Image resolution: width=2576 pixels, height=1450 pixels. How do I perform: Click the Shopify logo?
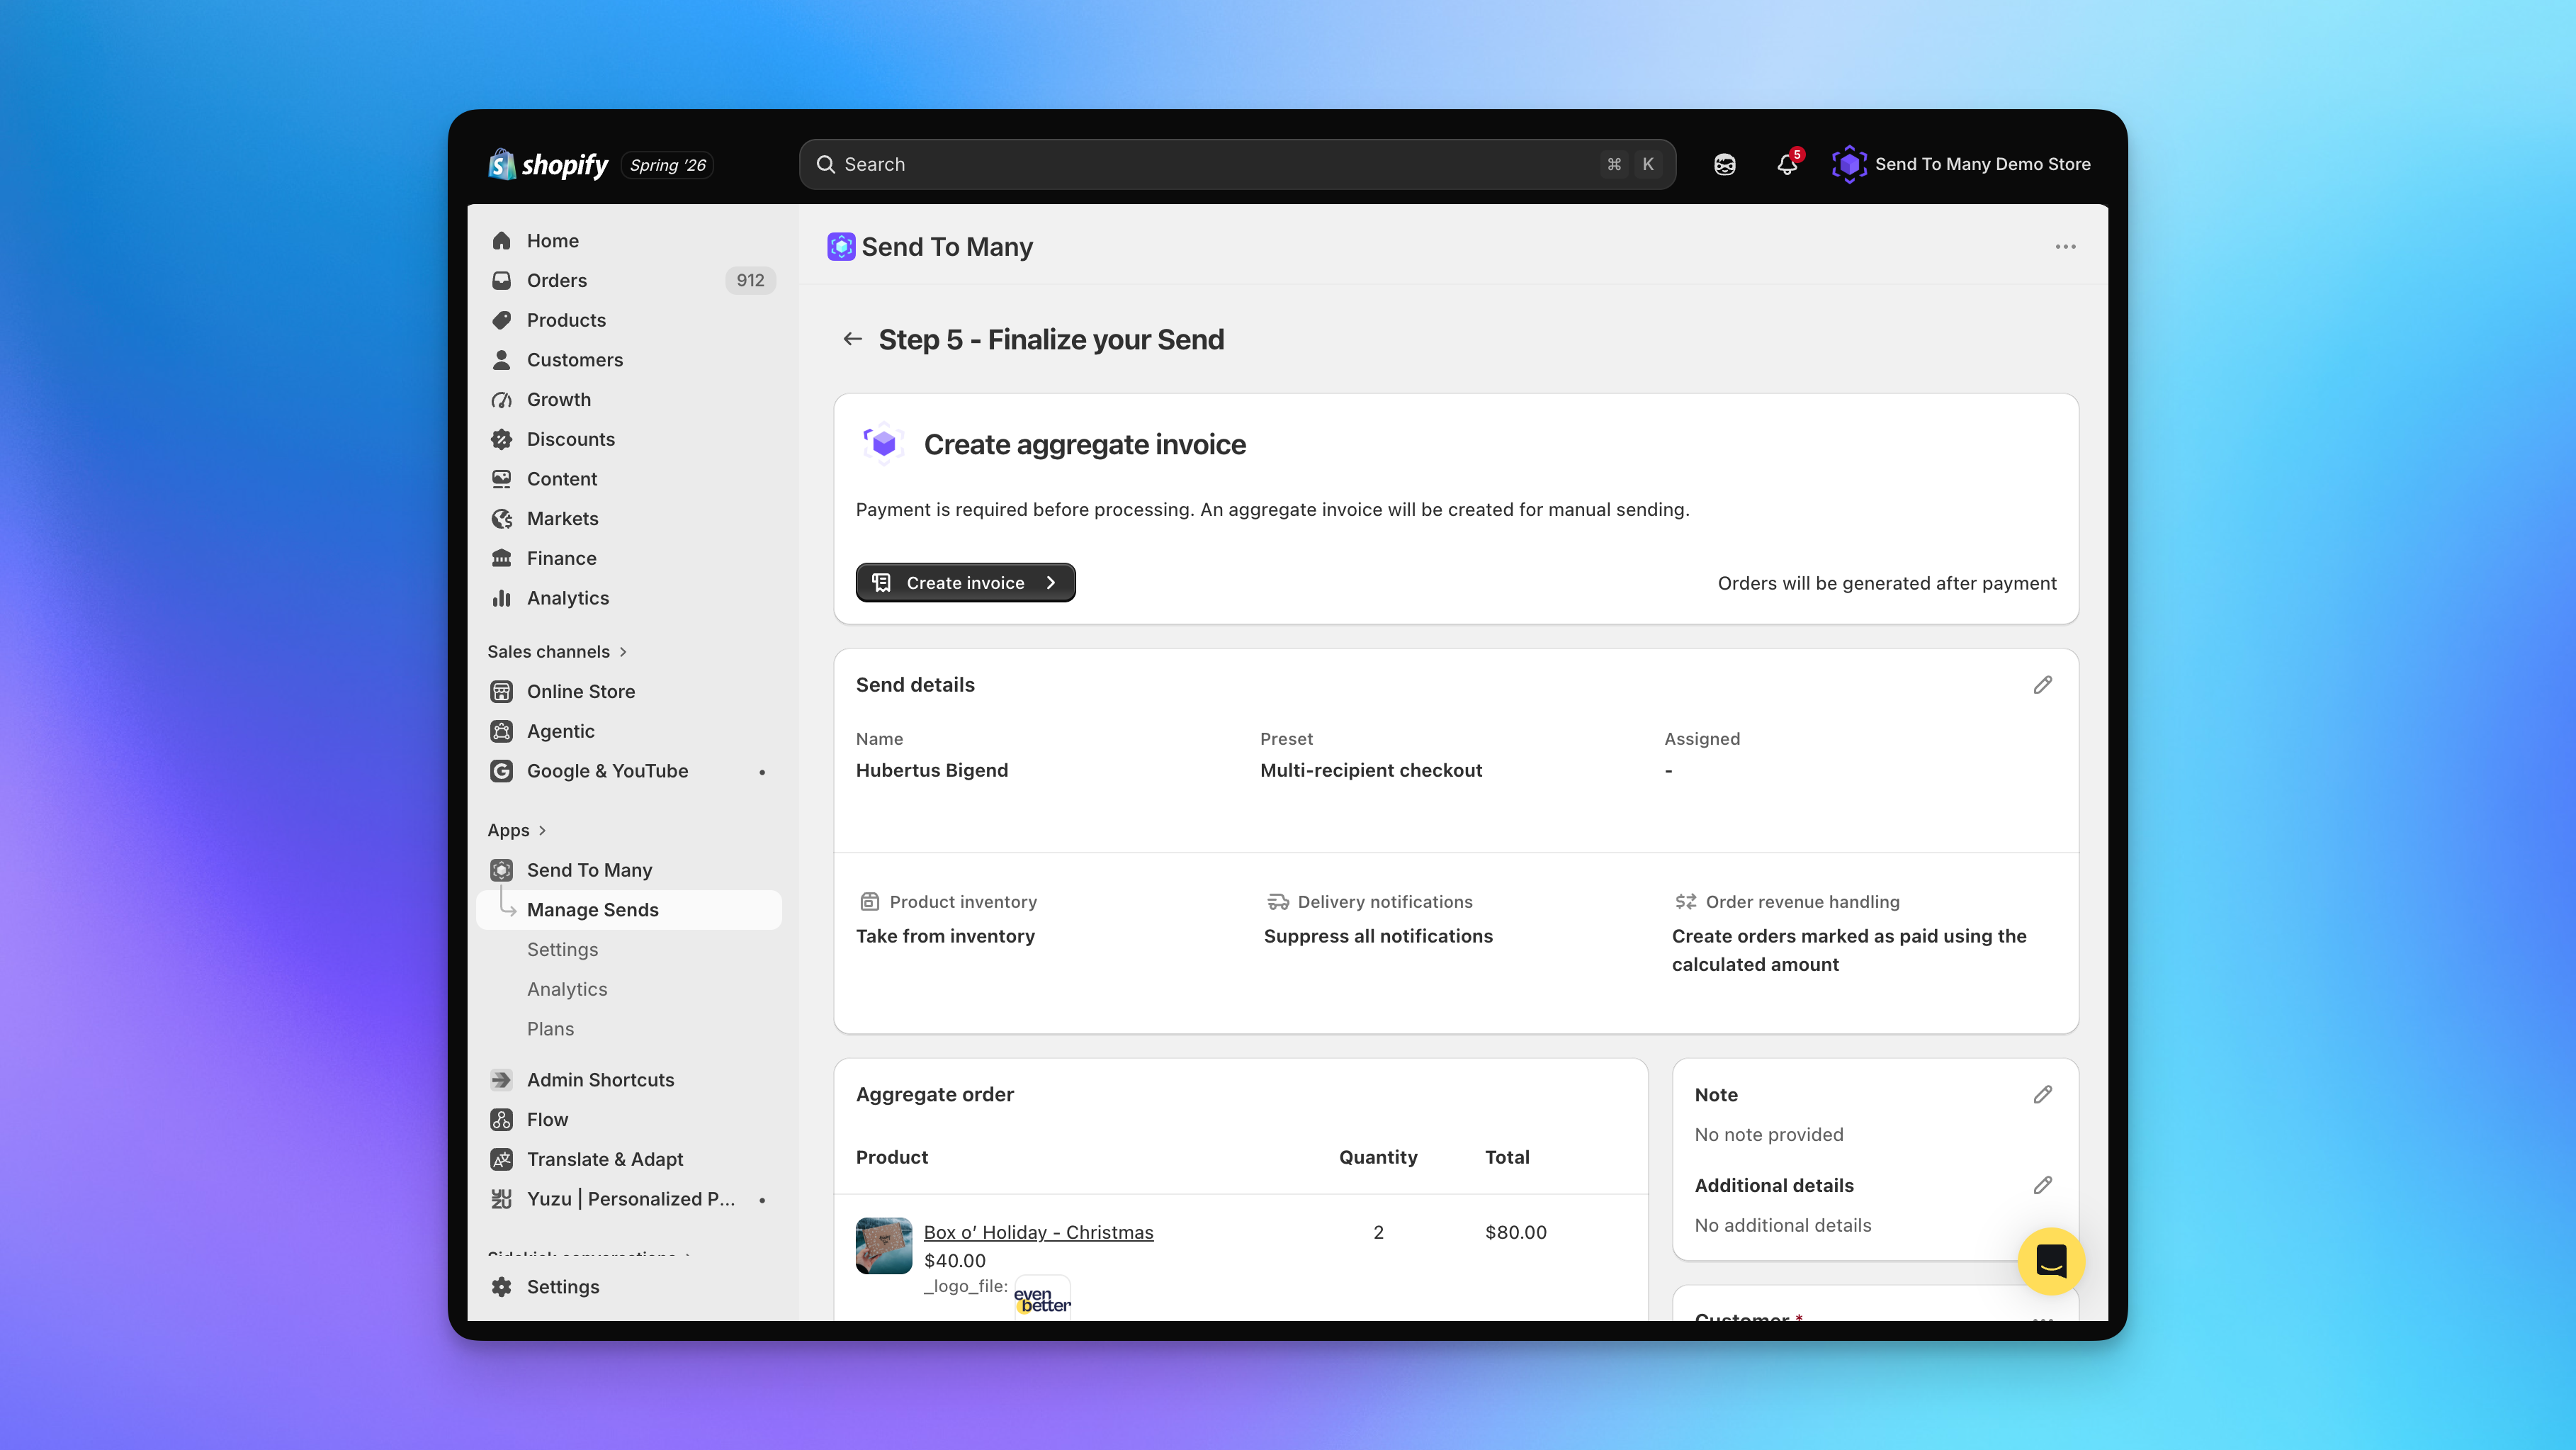pyautogui.click(x=548, y=164)
